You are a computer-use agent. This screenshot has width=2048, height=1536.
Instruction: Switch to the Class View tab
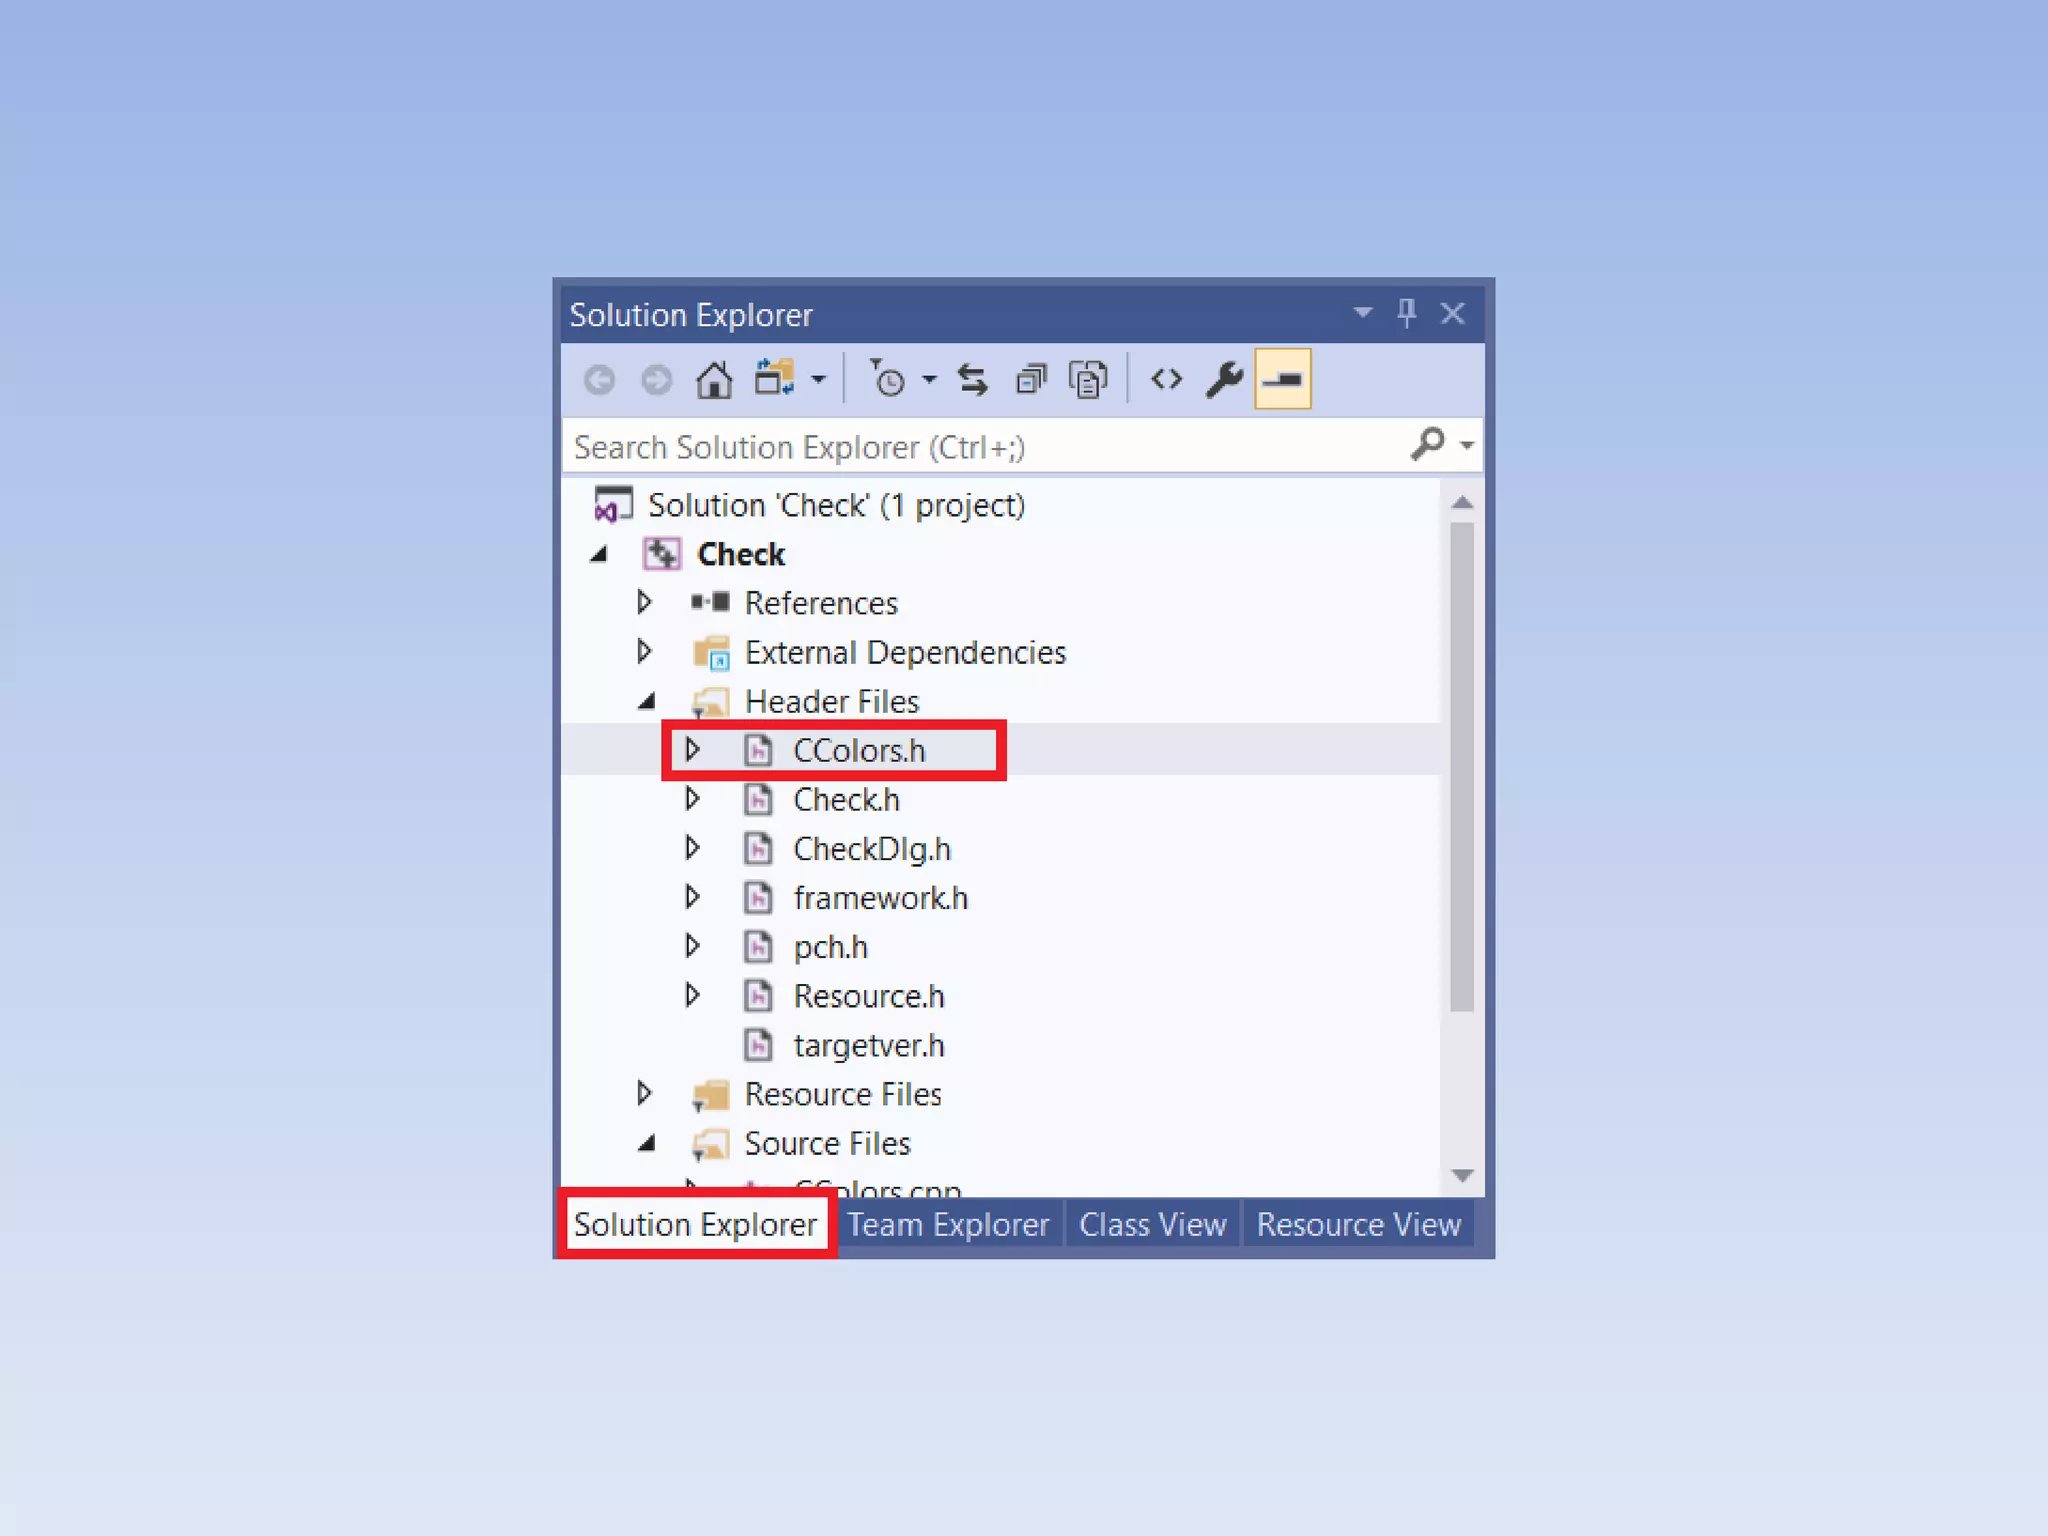click(x=1152, y=1224)
